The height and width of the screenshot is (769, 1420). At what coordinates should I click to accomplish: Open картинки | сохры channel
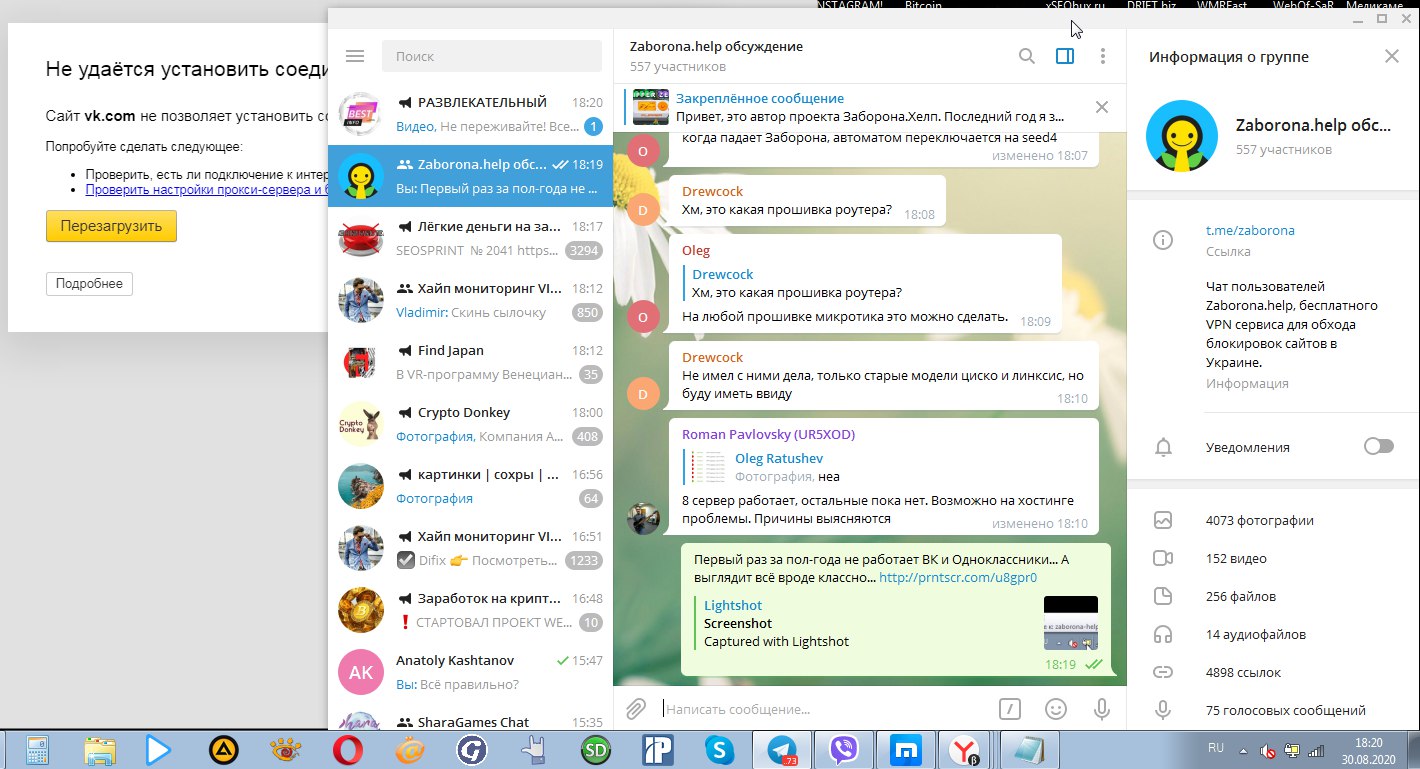tap(470, 486)
